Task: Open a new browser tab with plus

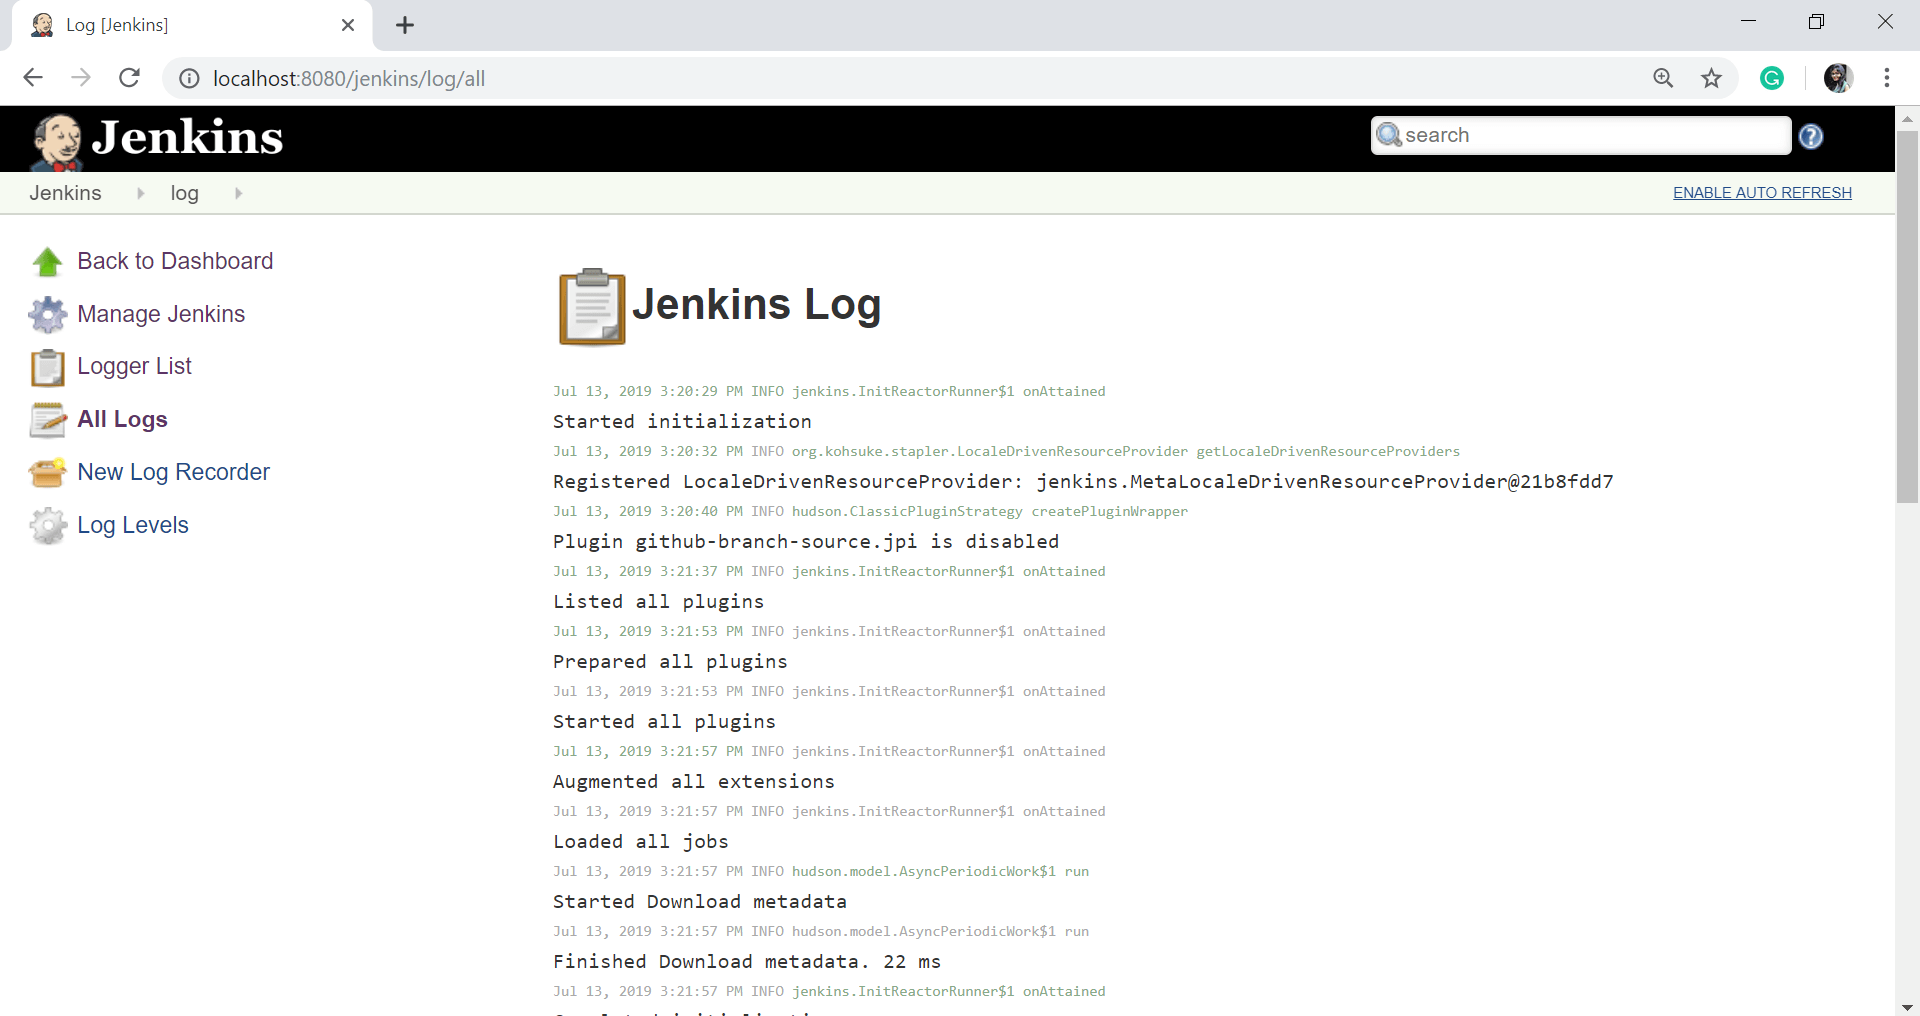Action: point(405,25)
